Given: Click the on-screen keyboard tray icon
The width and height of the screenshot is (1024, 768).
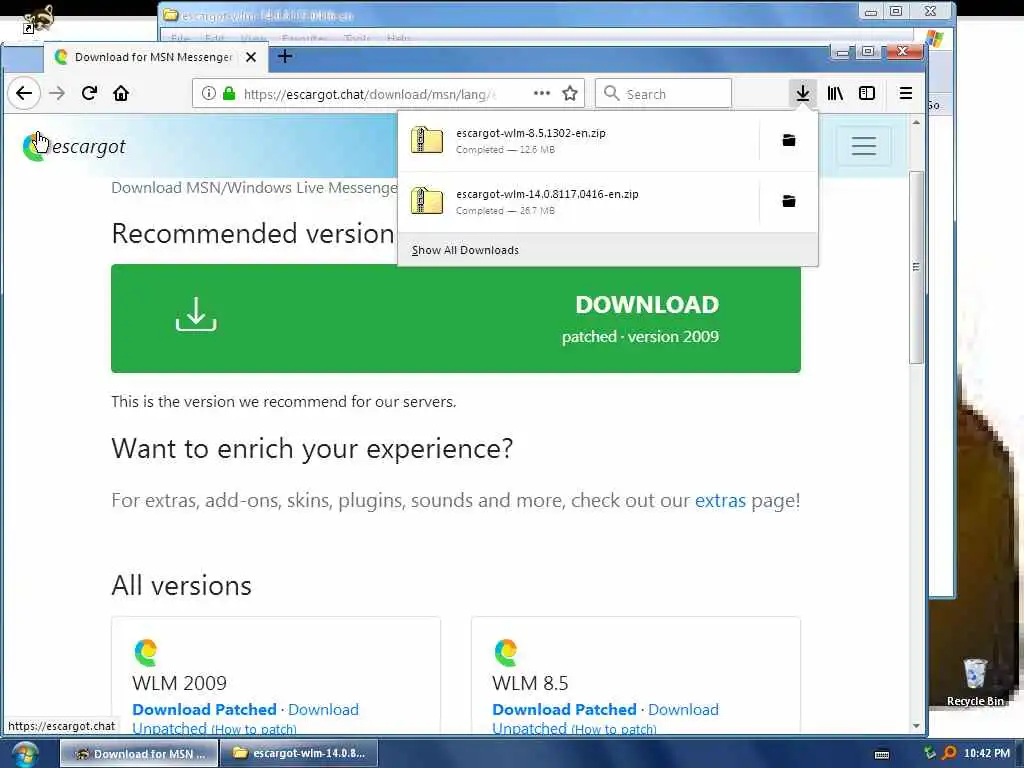Looking at the screenshot, I should [x=882, y=755].
